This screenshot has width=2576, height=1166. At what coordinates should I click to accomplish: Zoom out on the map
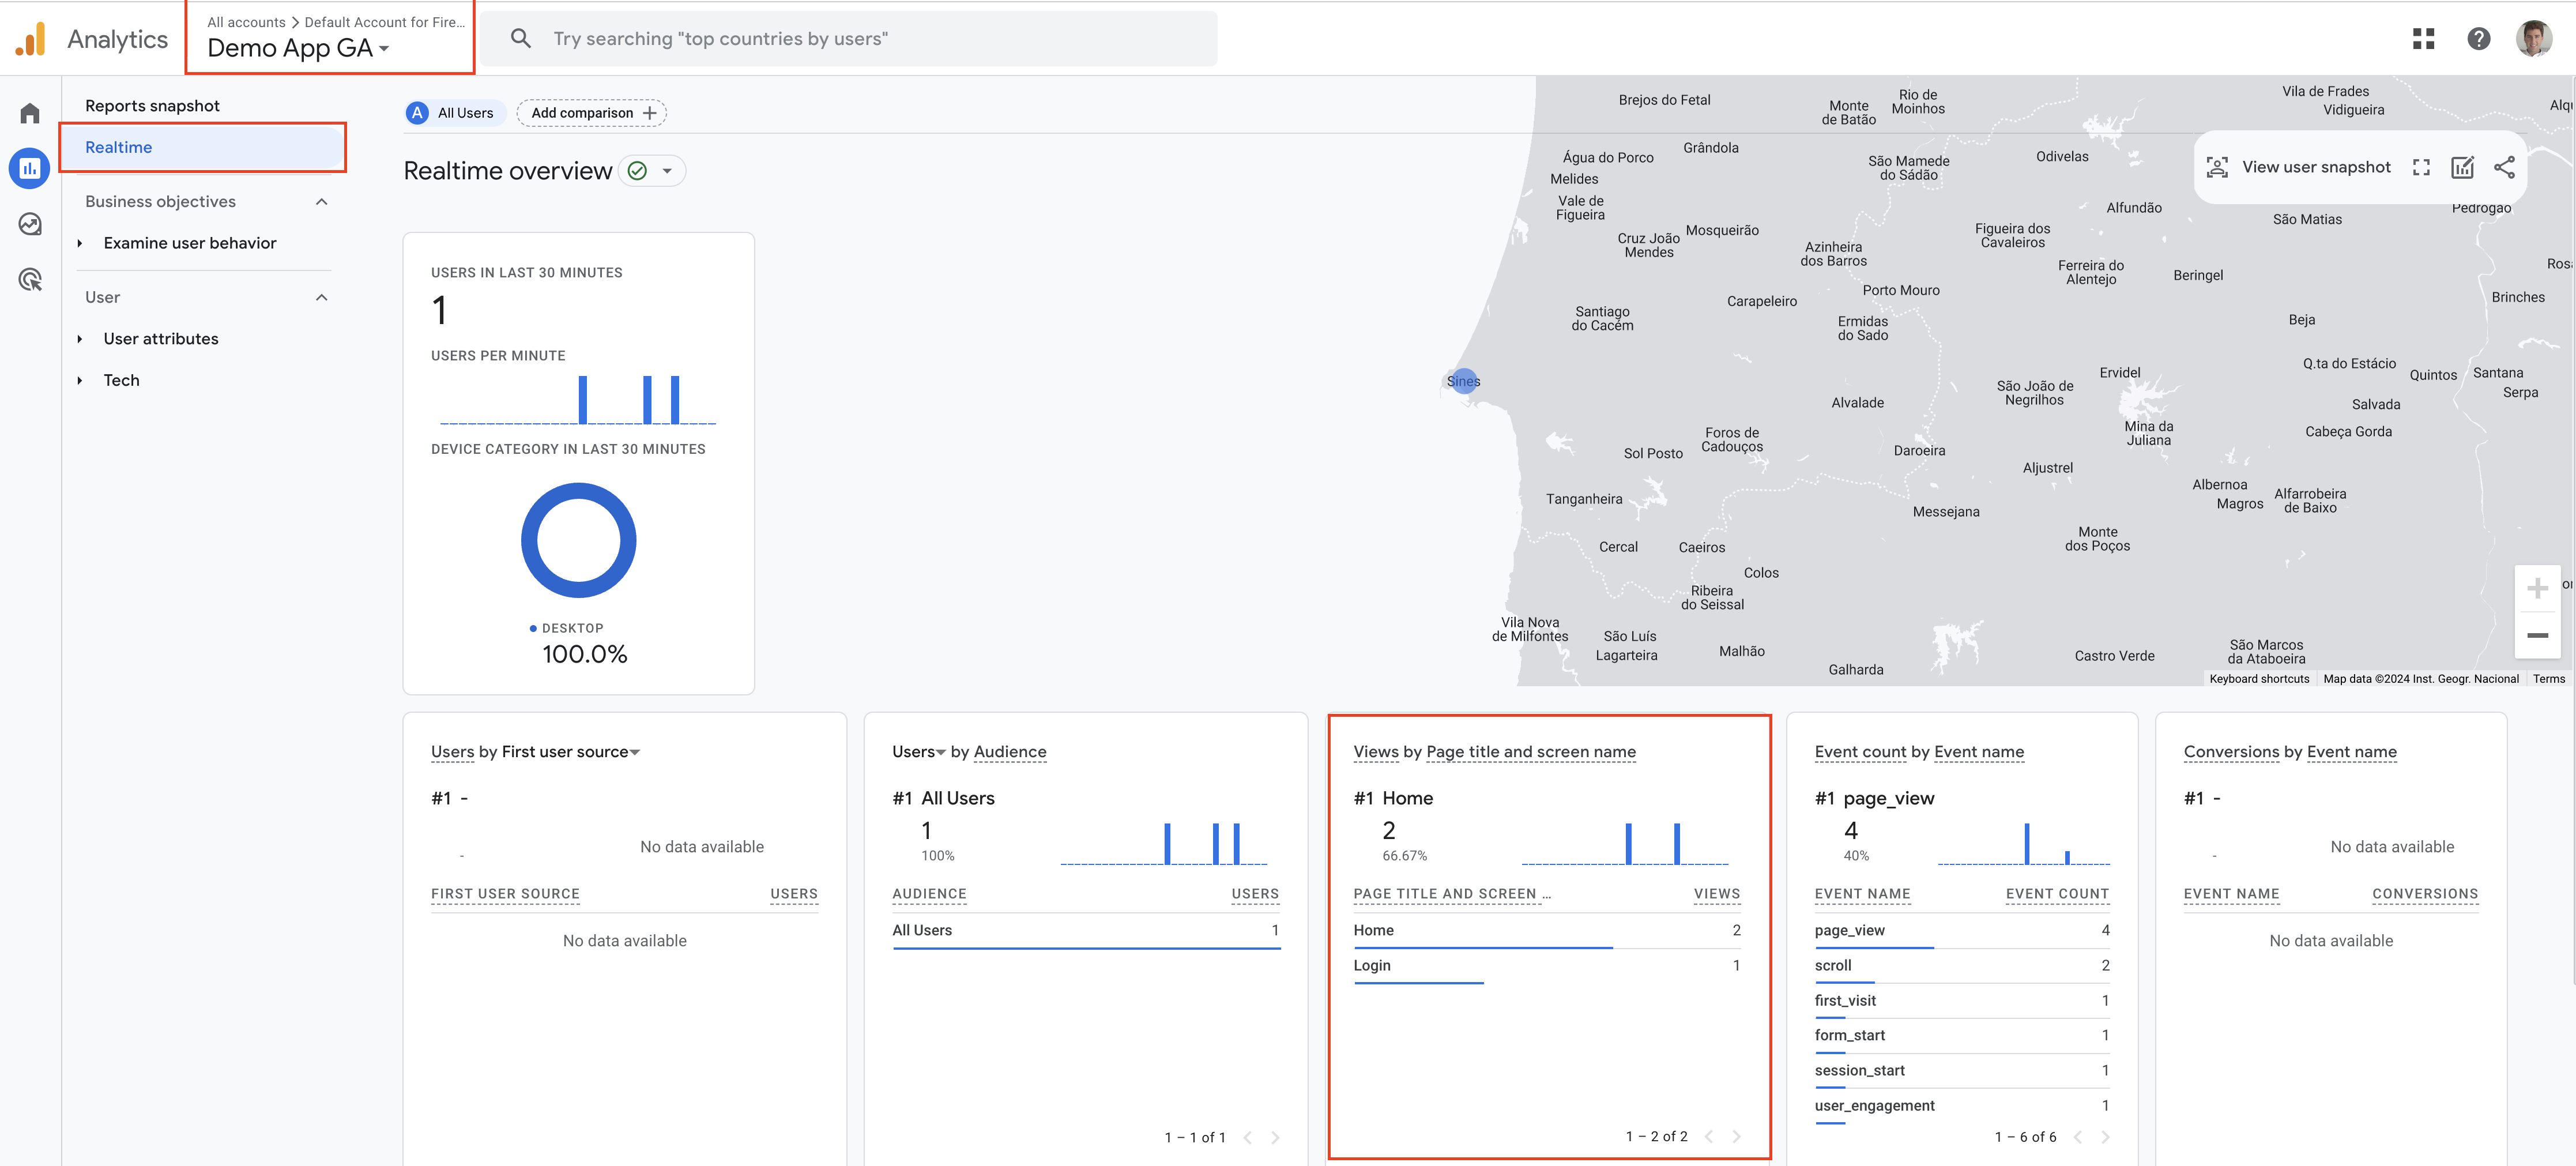click(x=2537, y=635)
